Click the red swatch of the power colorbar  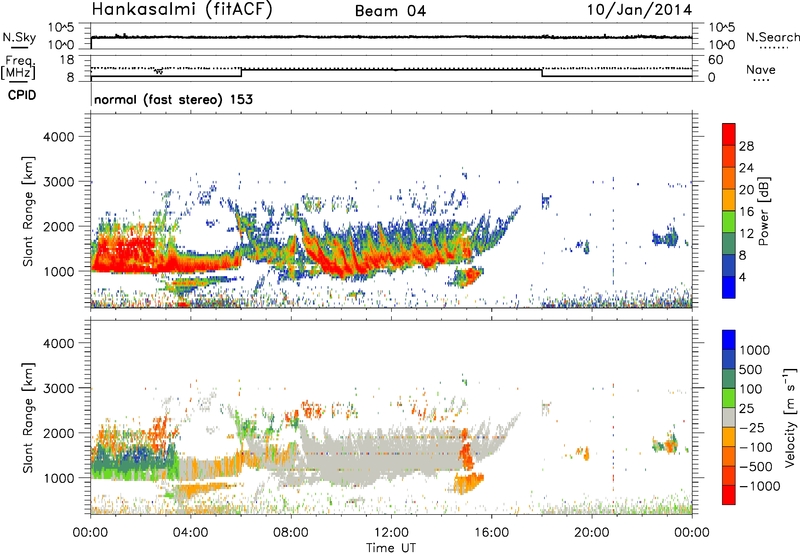coord(729,135)
